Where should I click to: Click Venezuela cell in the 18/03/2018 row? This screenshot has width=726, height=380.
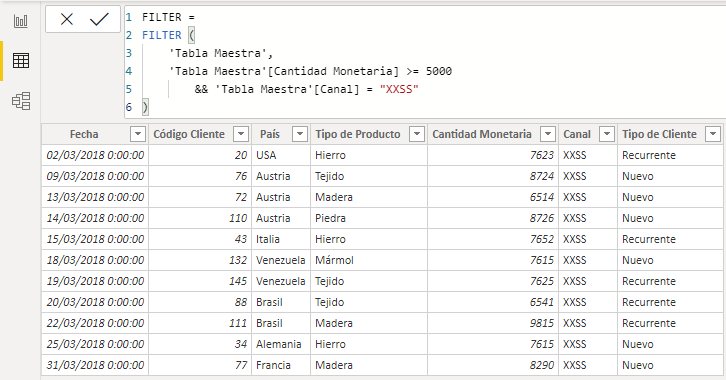(281, 260)
